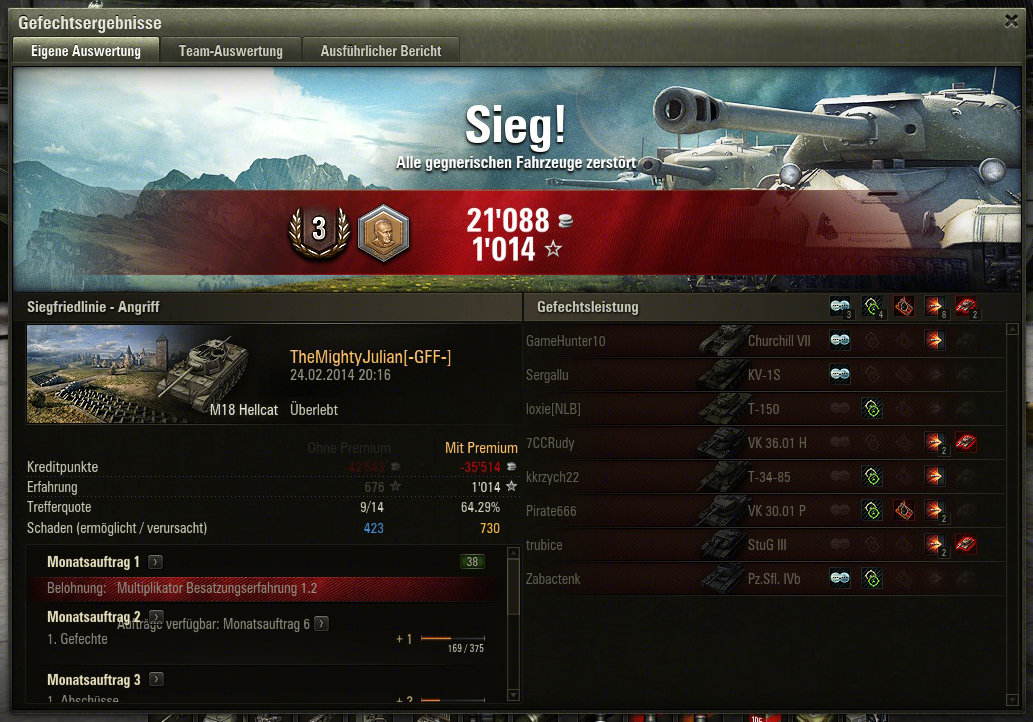Open Monatsauftrag 6 arrow button
Screen dimensions: 1033x722
[321, 623]
